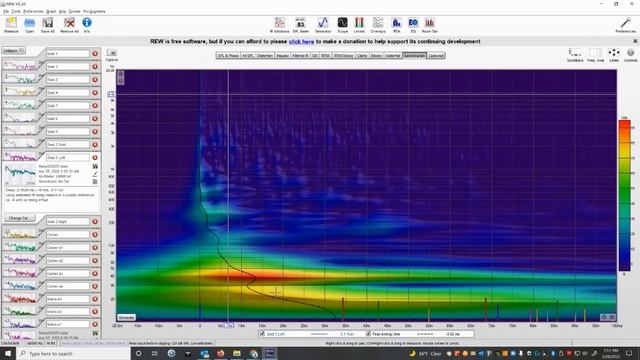Toggle the Peak energy time checkbox
Viewport: 640px width, 360px height.
368,334
